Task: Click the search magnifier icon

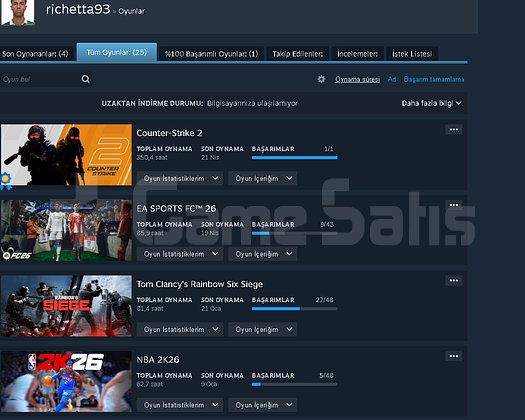Action: point(86,79)
